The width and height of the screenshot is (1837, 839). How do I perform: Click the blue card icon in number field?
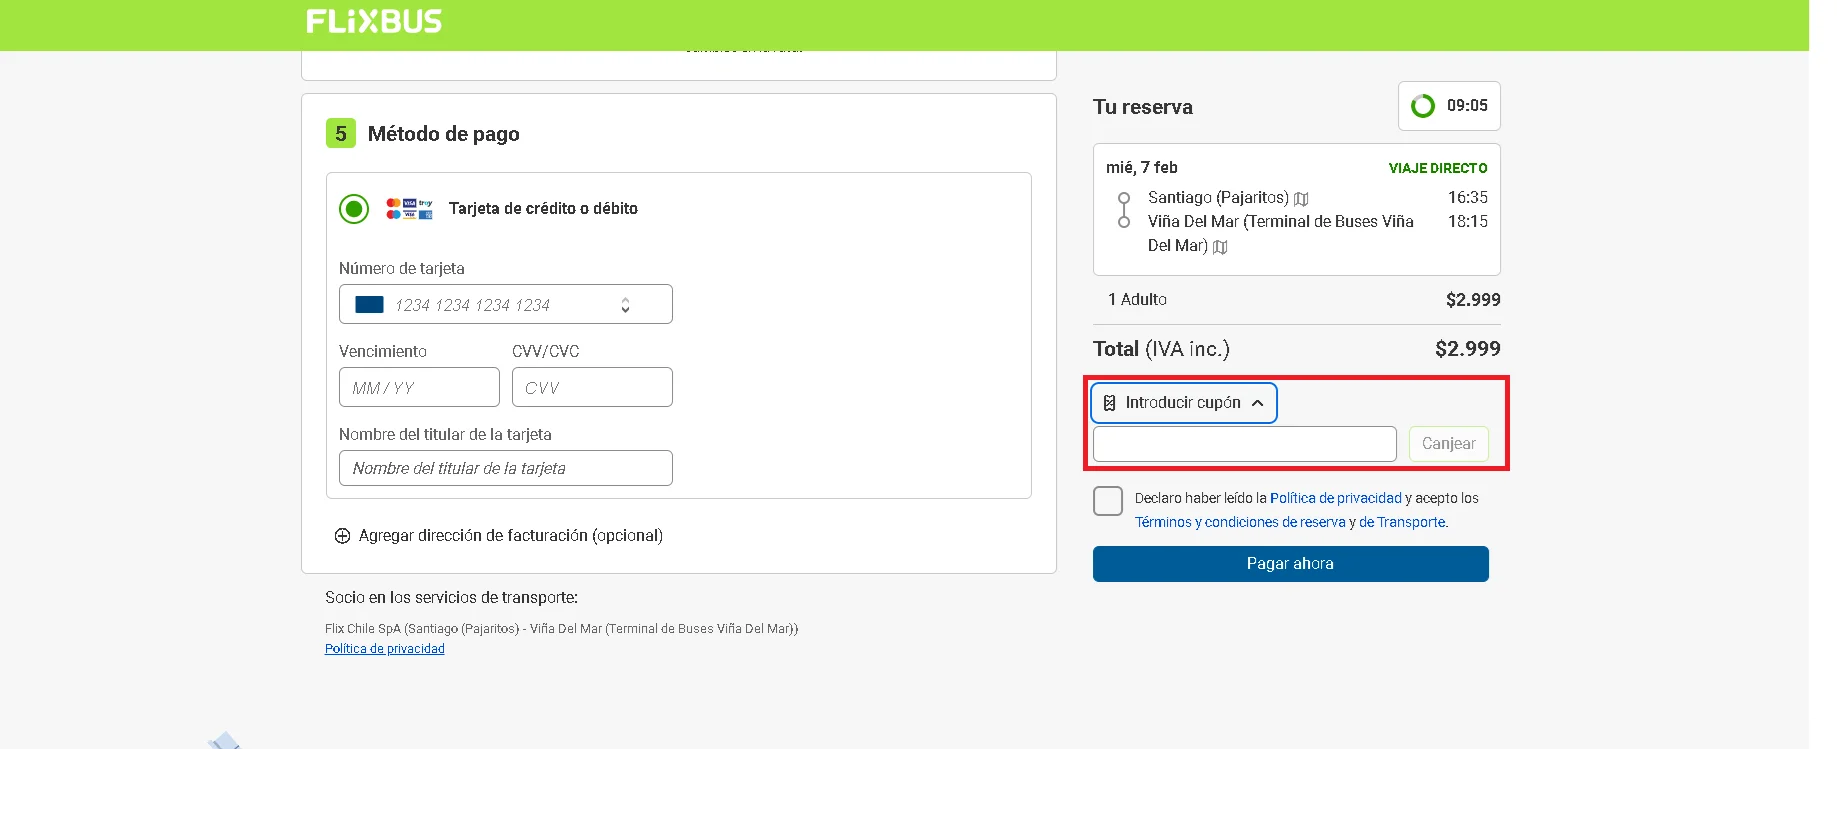click(369, 305)
